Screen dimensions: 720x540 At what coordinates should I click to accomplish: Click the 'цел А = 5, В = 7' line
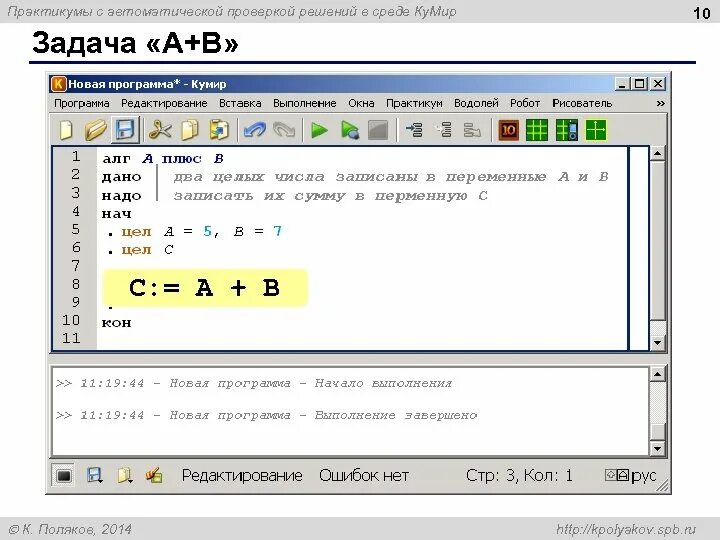[201, 231]
